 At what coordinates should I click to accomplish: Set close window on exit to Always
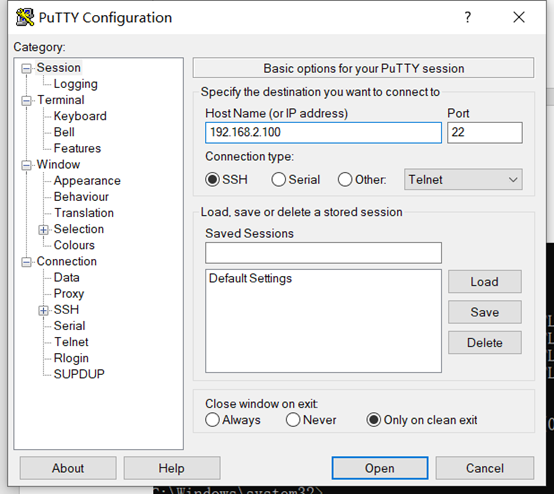point(212,420)
